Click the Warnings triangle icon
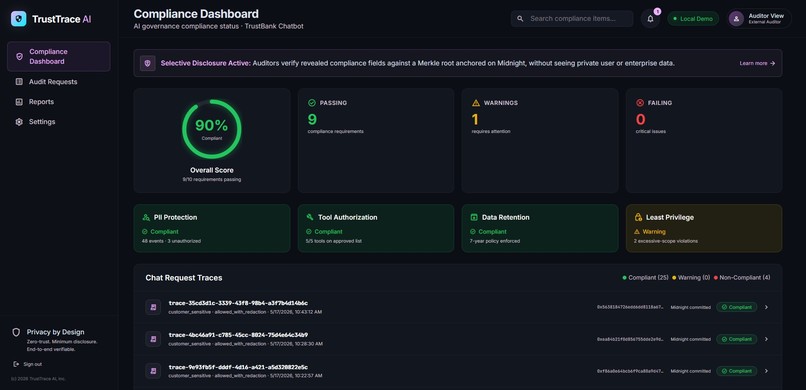806x390 pixels. [475, 103]
